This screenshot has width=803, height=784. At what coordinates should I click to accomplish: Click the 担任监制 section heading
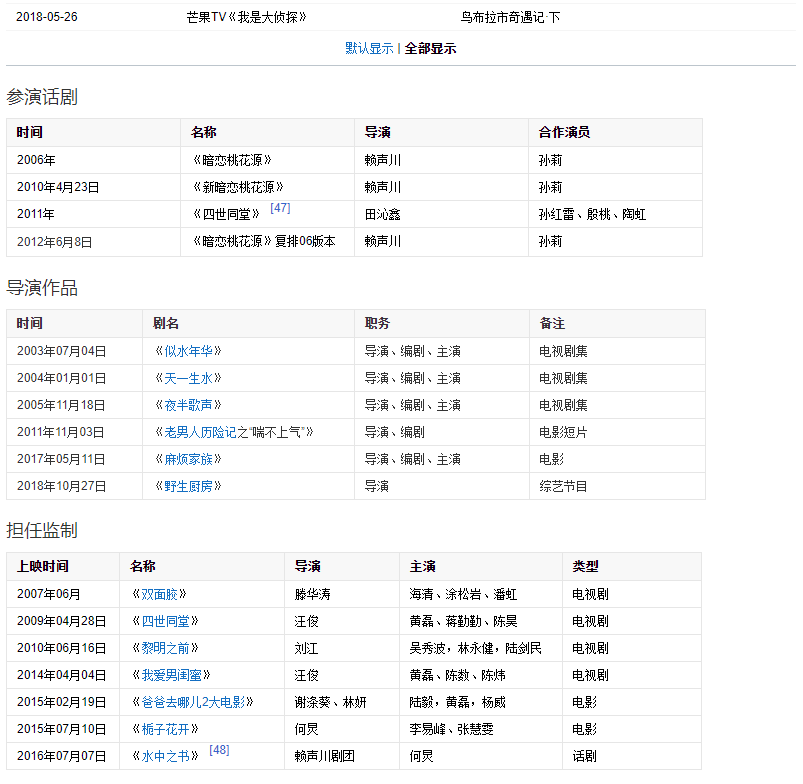(x=42, y=530)
